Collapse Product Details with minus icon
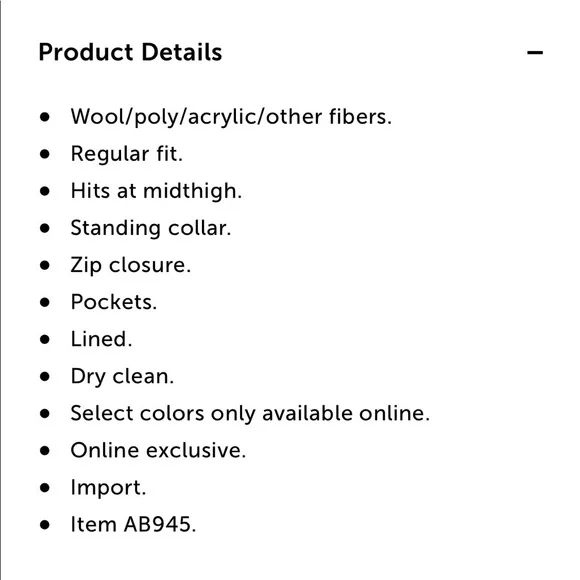 tap(535, 52)
